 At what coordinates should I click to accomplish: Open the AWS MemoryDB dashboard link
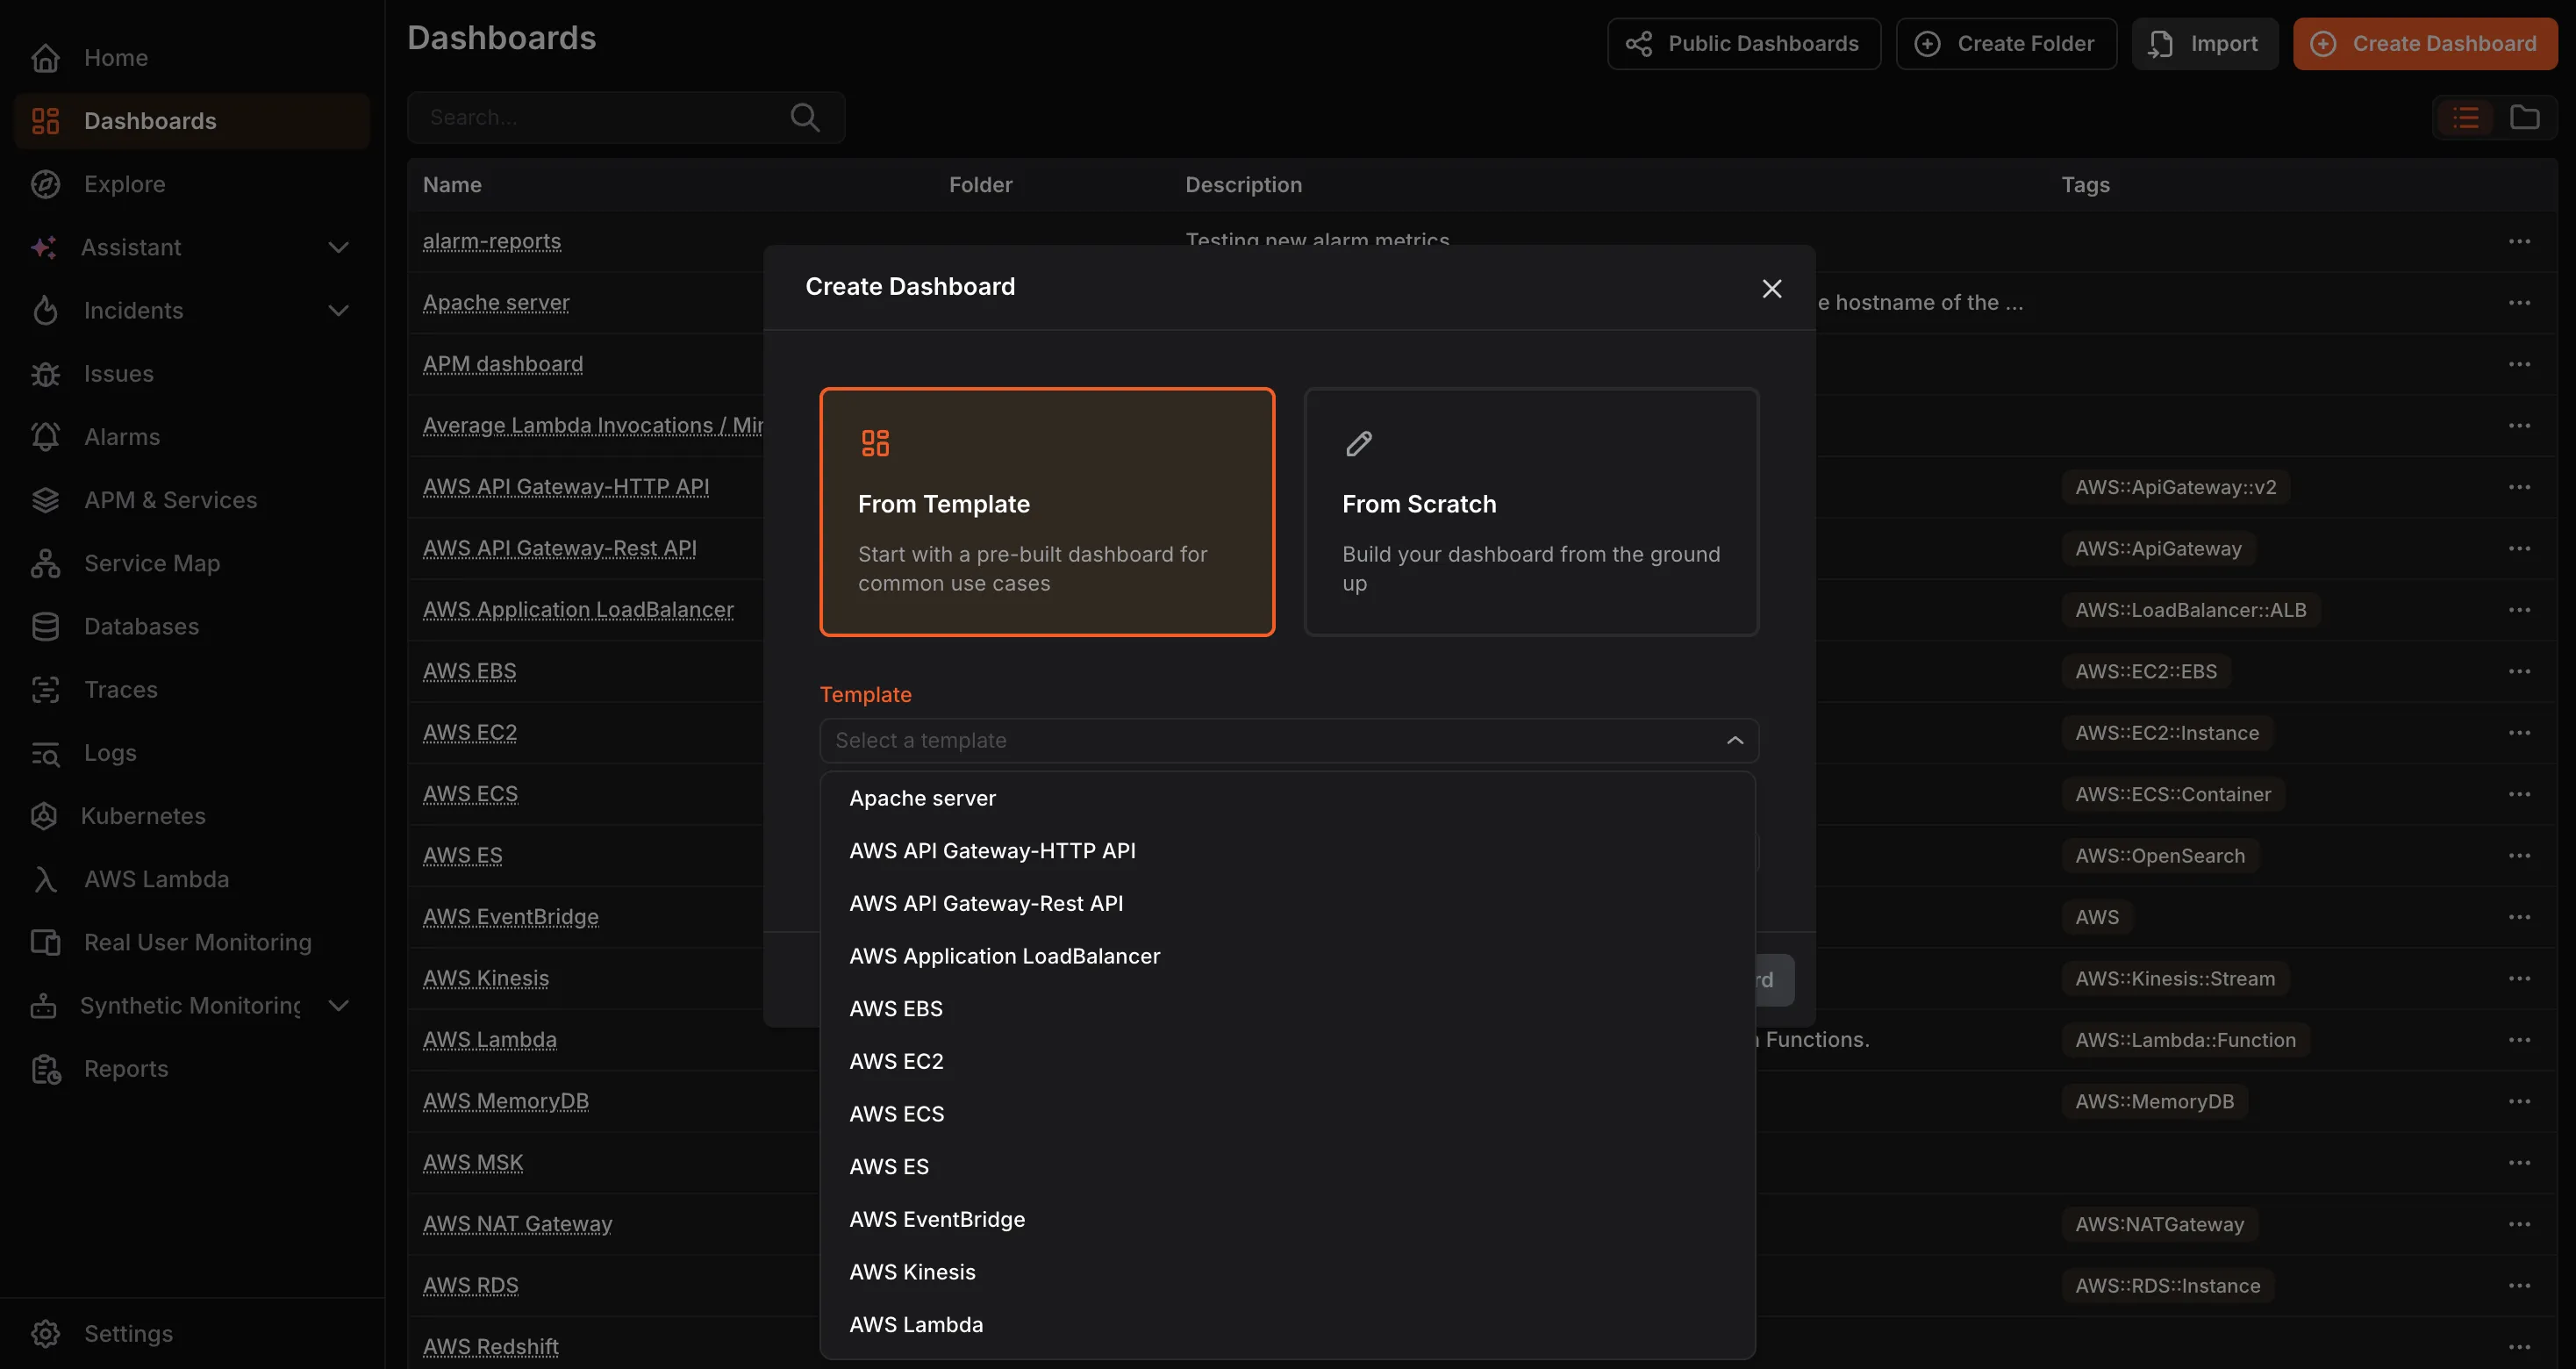(506, 1101)
